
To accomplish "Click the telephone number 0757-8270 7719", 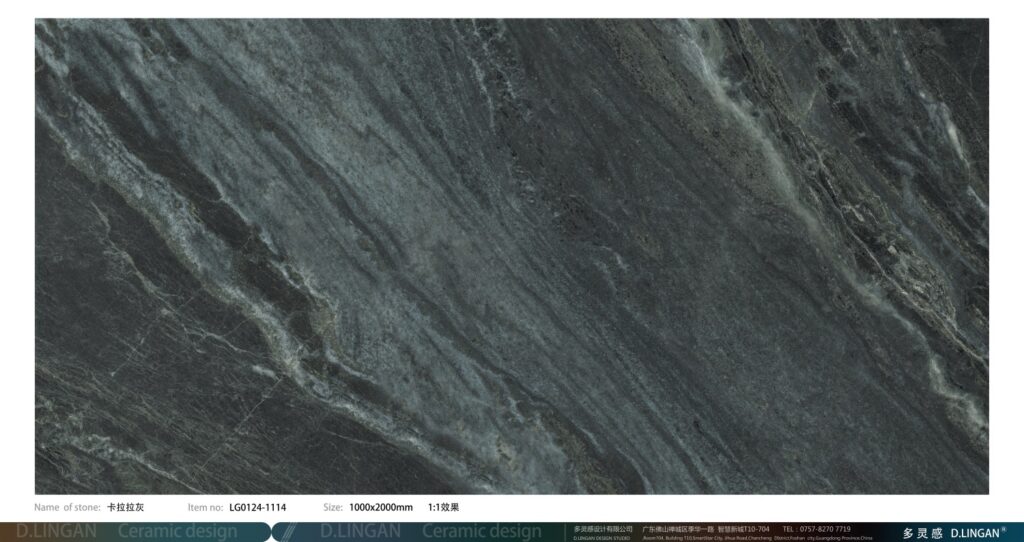I will [x=817, y=529].
